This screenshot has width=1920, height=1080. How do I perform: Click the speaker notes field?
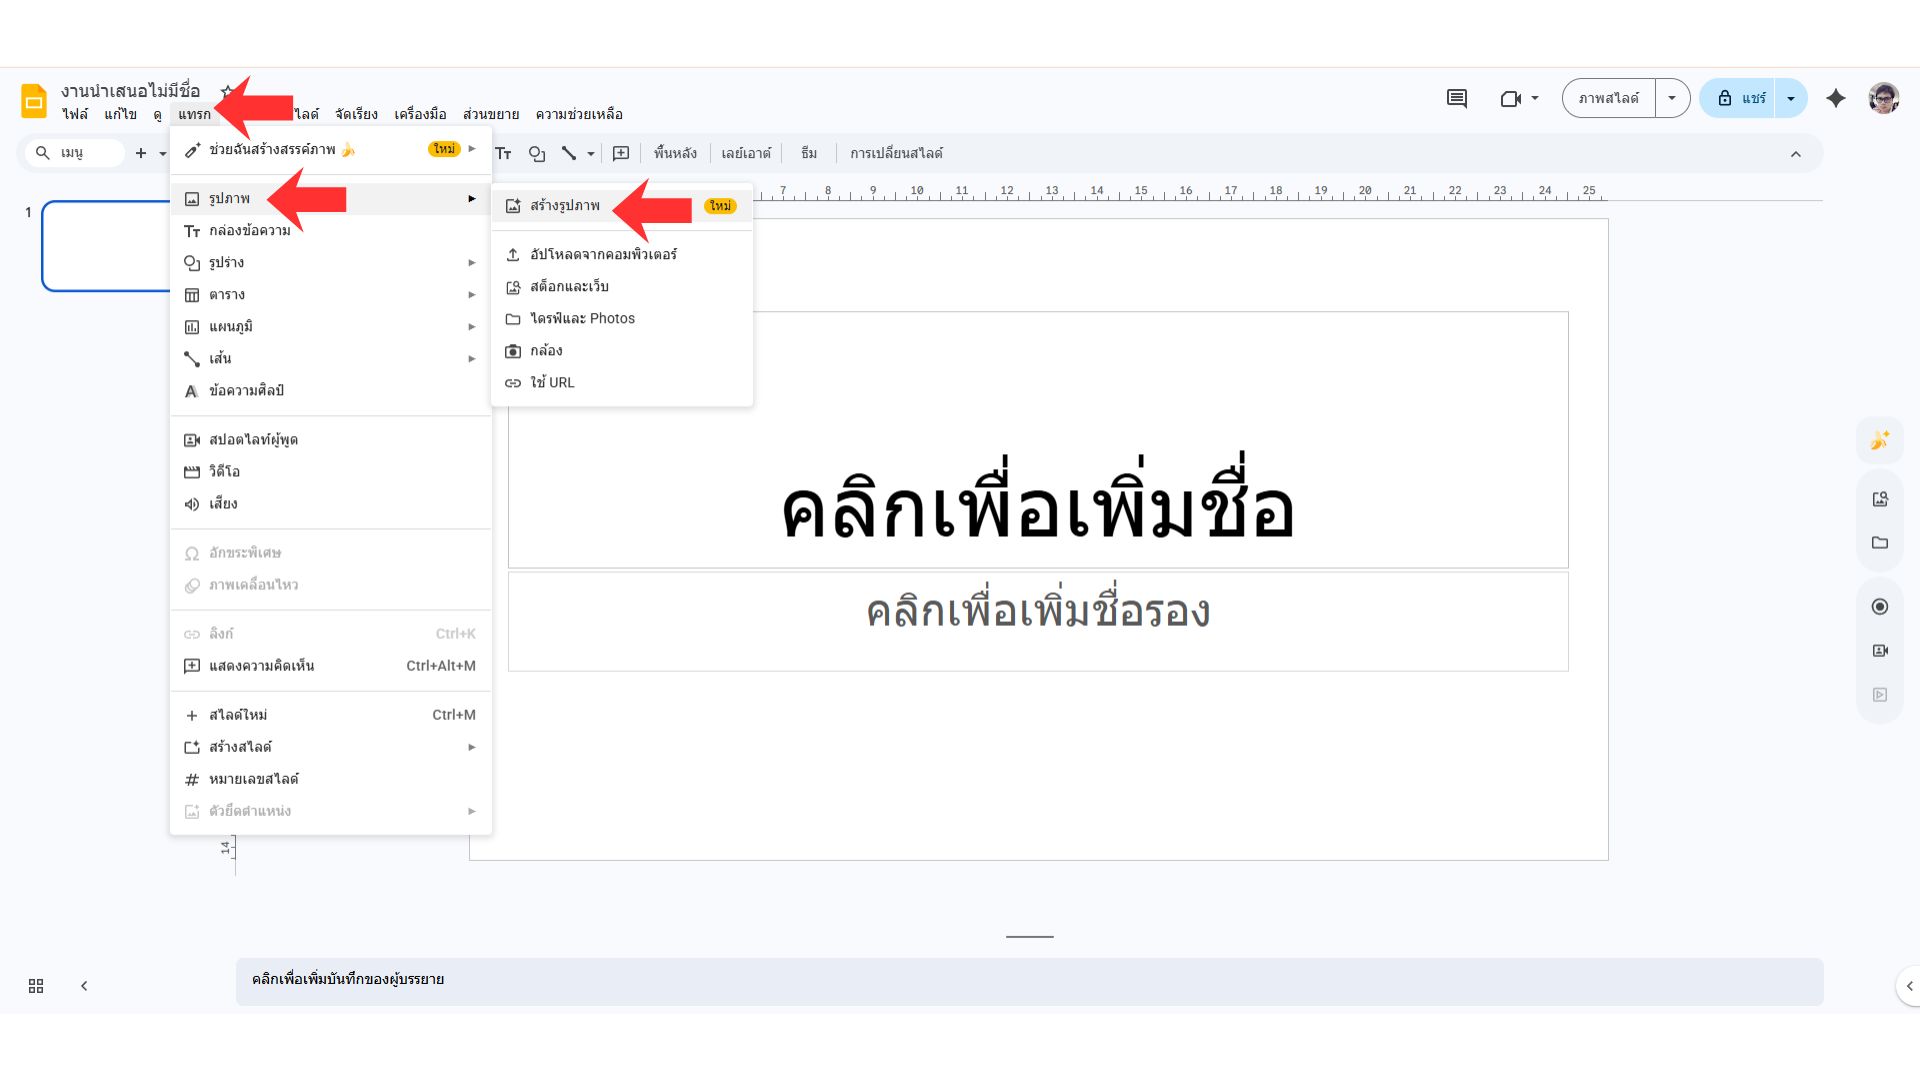[x=1029, y=980]
